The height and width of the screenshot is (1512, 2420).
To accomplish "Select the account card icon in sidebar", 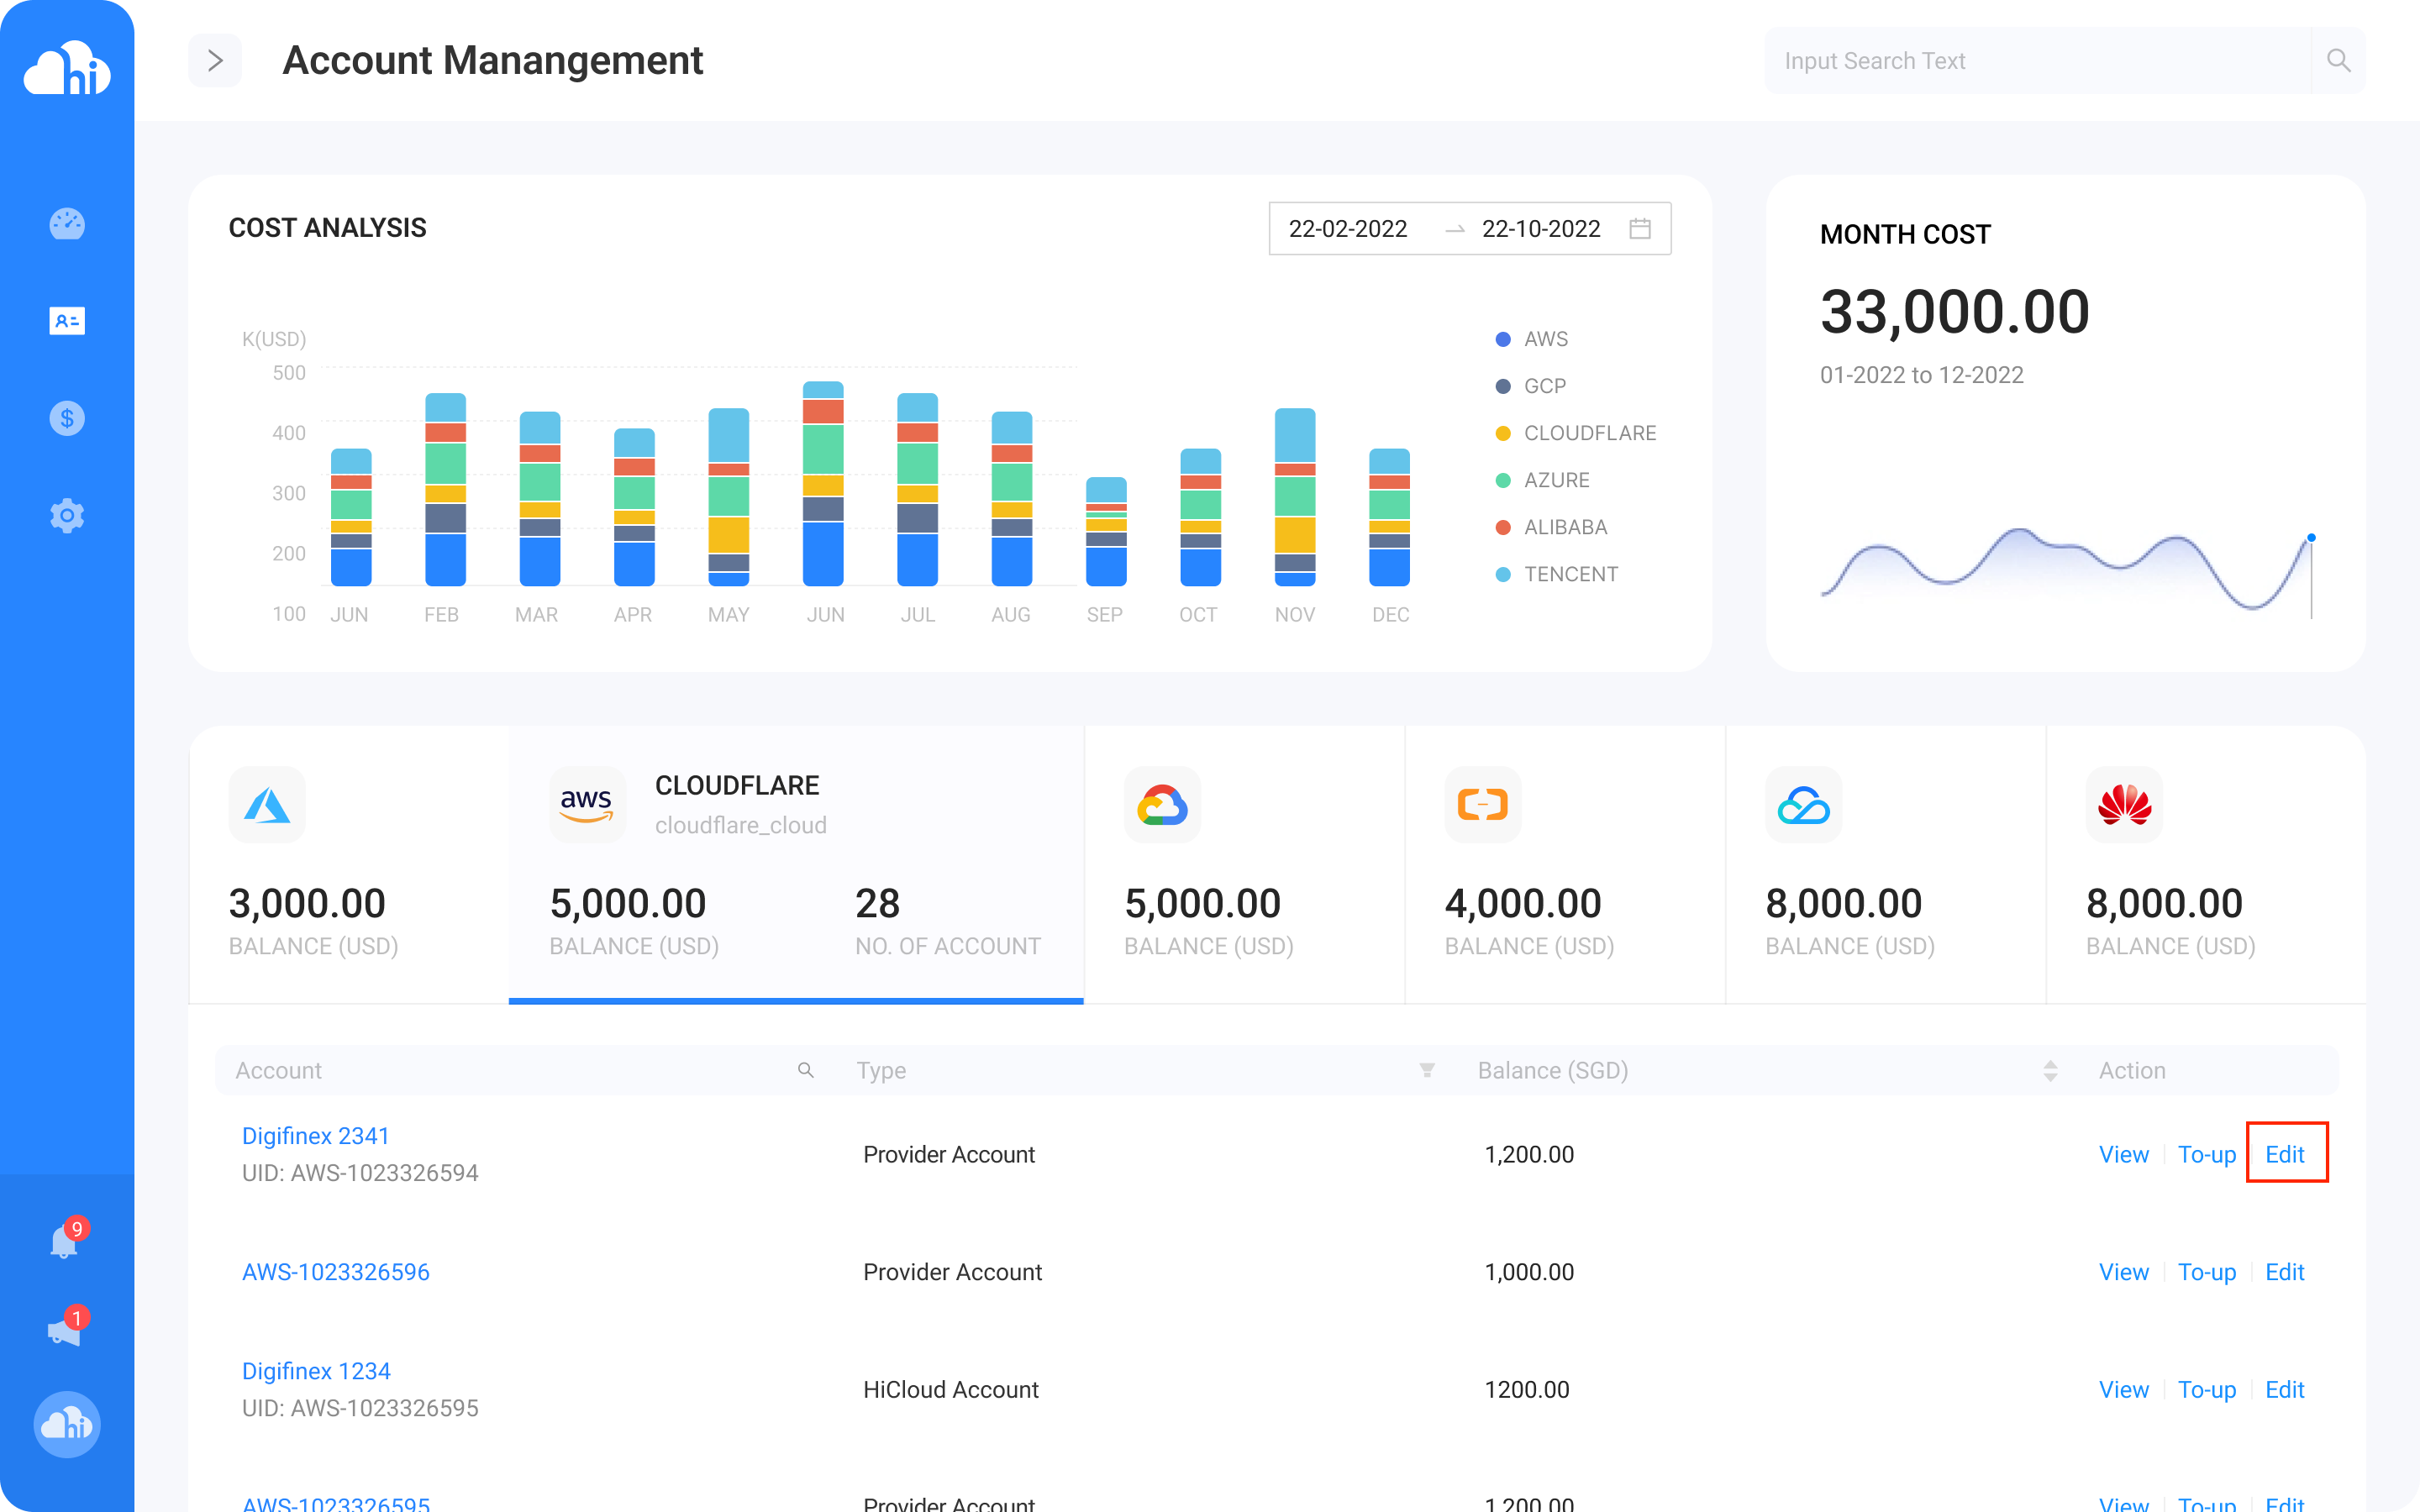I will (67, 320).
